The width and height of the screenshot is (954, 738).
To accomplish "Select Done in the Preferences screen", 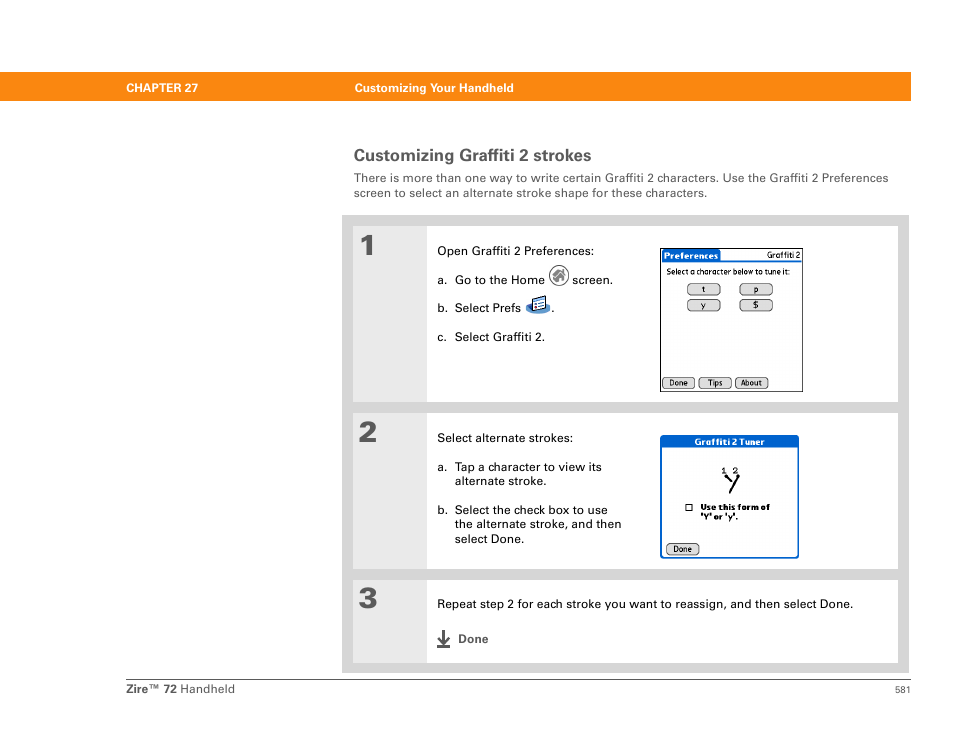I will click(678, 383).
